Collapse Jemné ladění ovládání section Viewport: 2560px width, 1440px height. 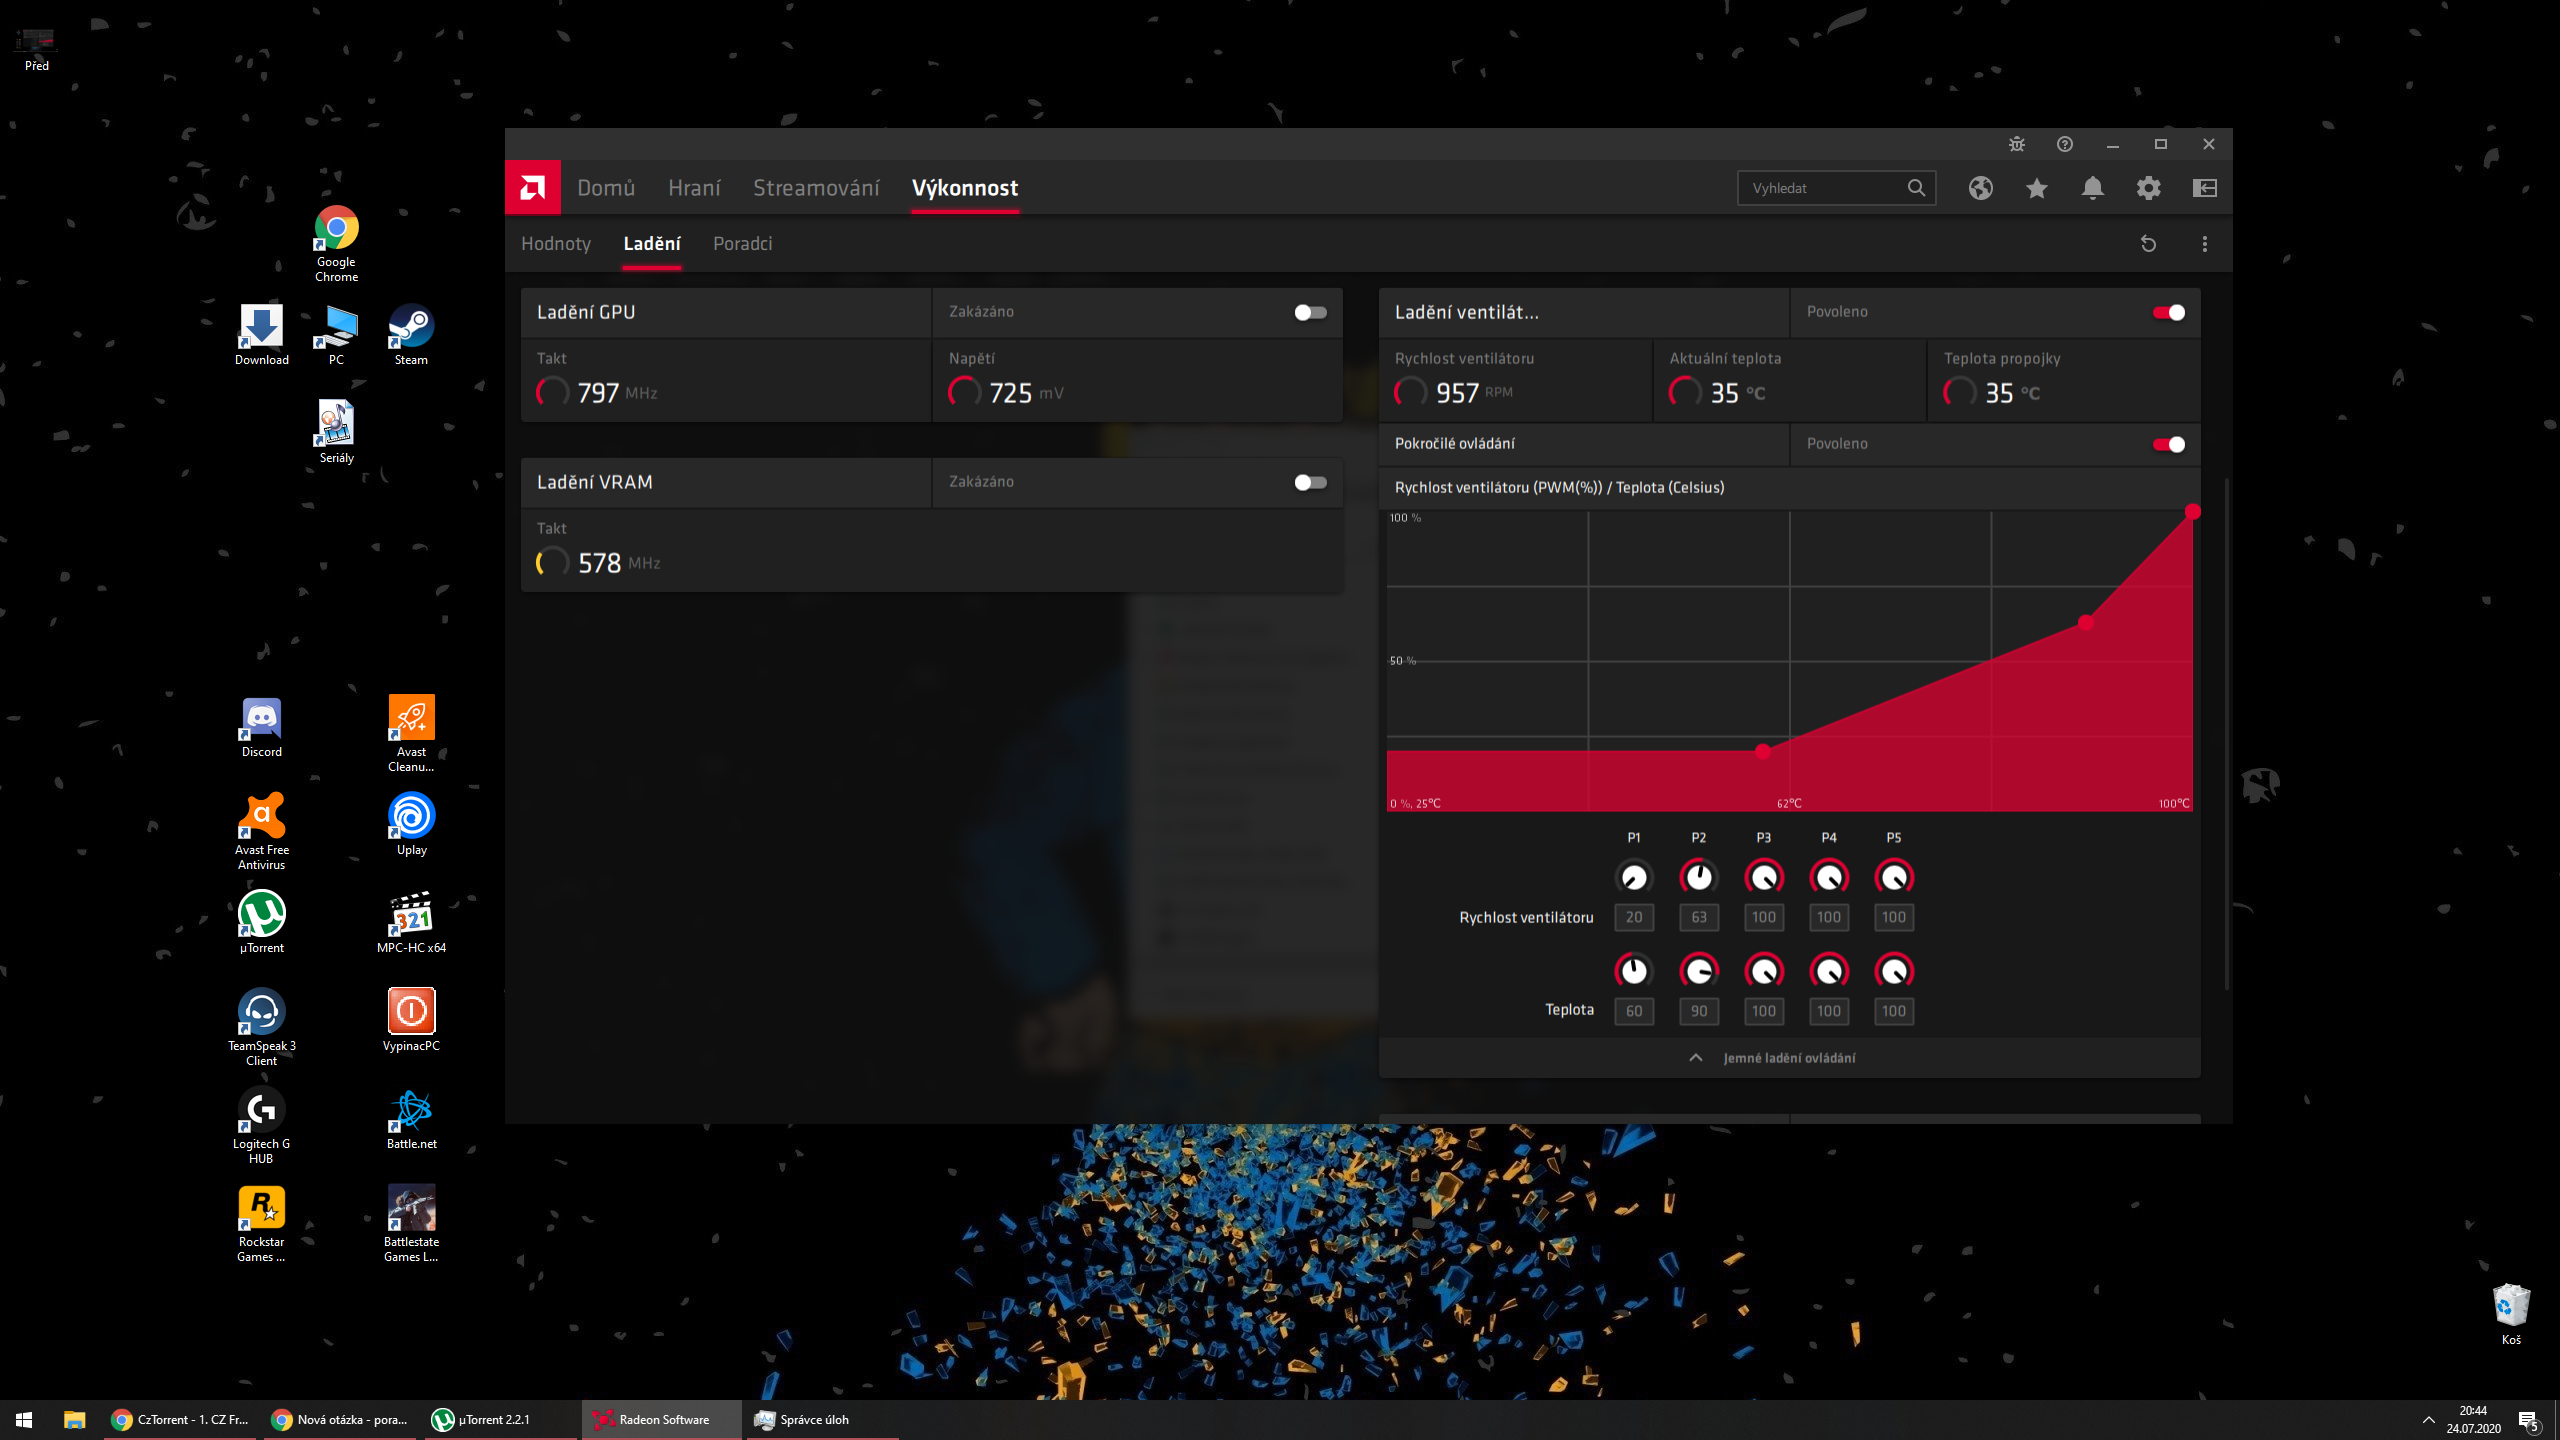[x=1788, y=1058]
